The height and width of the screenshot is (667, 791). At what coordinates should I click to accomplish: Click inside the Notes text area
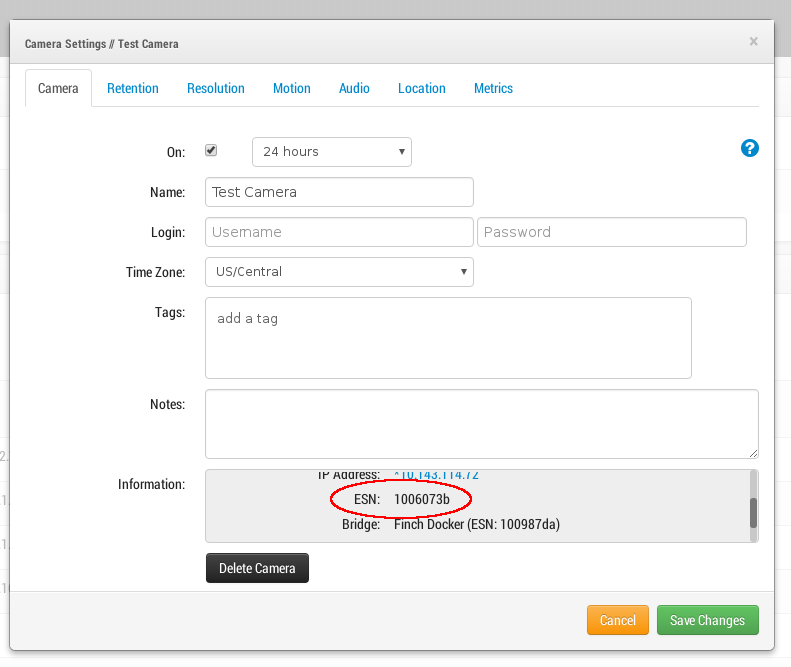[x=481, y=424]
